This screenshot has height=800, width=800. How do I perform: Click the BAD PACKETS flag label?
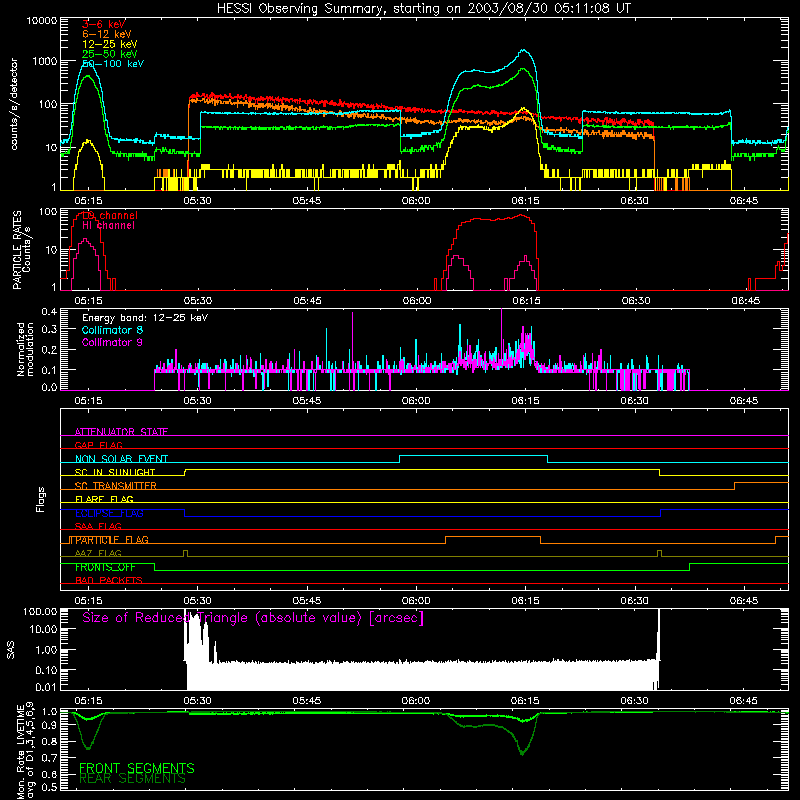pyautogui.click(x=109, y=580)
